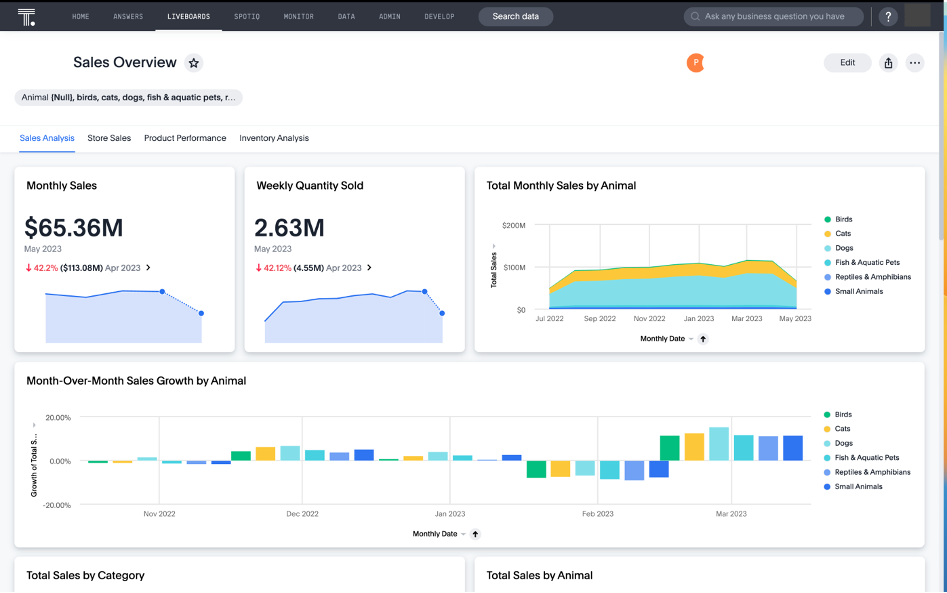This screenshot has width=947, height=593.
Task: Click the orange P user avatar
Action: point(695,63)
